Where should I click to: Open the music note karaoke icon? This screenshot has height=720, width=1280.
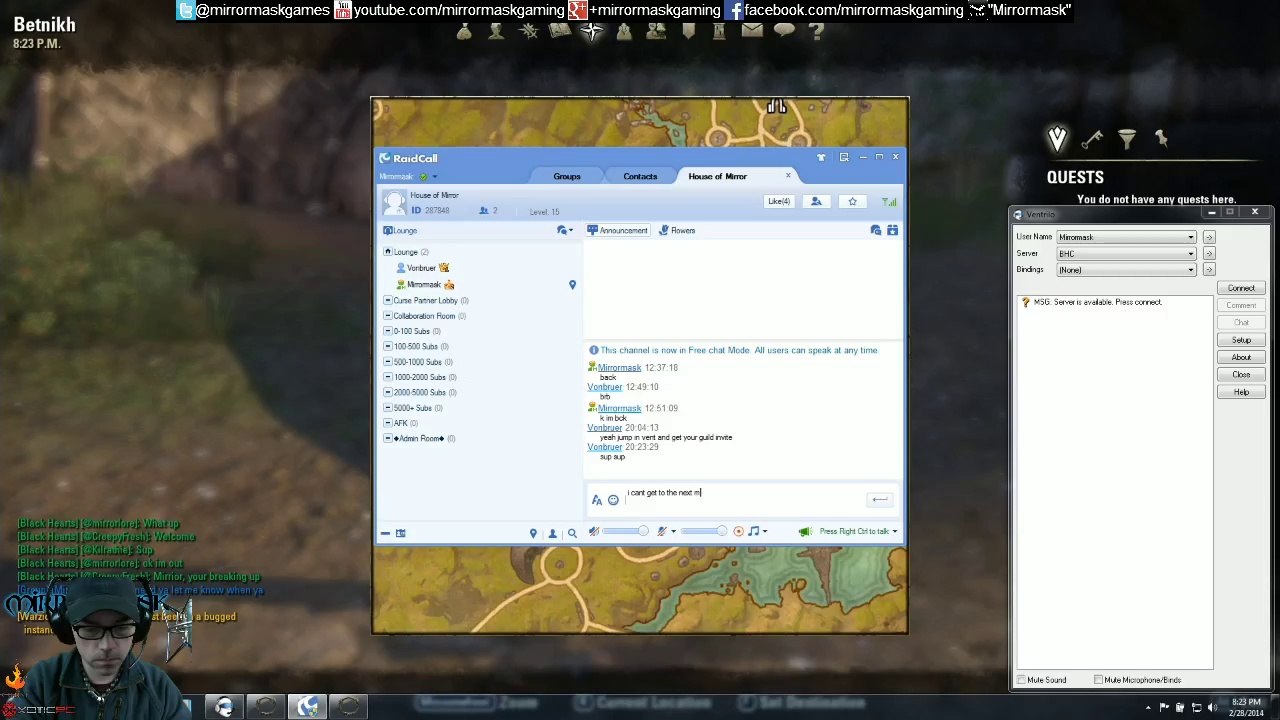753,532
